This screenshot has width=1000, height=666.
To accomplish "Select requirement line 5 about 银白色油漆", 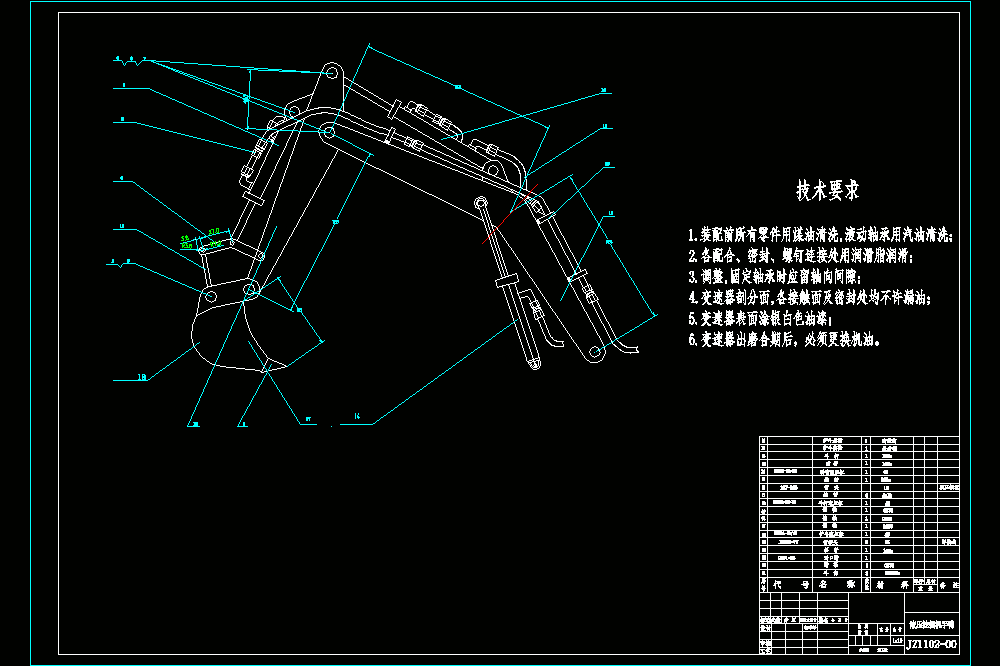I will 760,318.
